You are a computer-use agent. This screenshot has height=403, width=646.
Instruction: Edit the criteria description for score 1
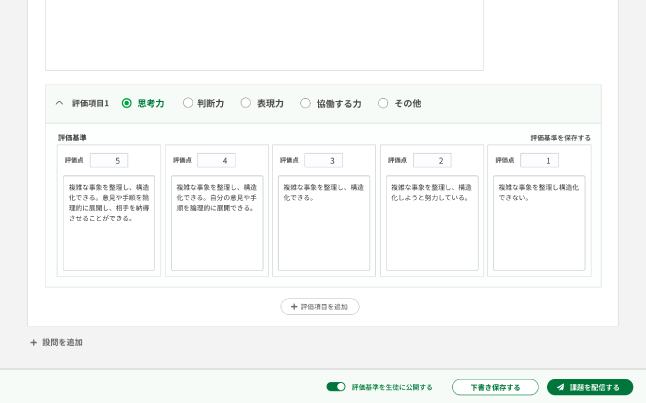[539, 223]
